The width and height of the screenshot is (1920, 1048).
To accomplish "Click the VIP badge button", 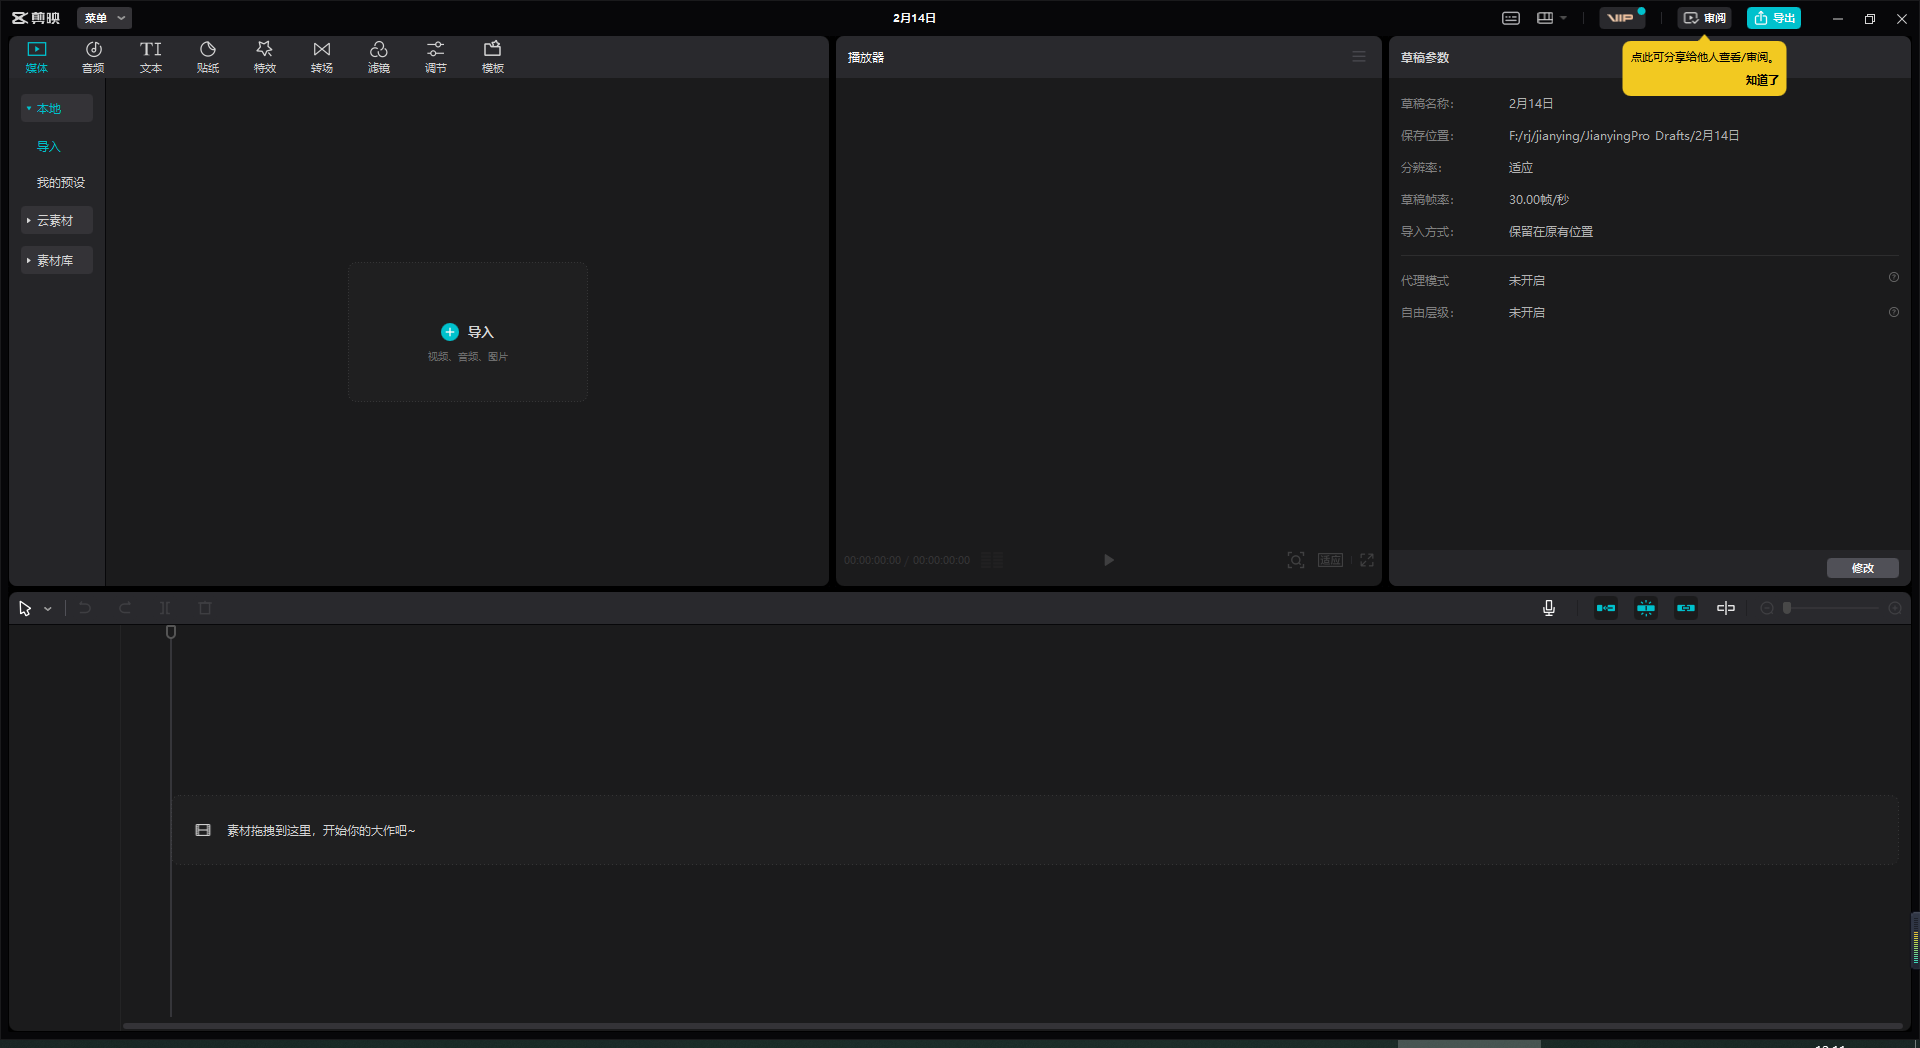I will click(1622, 18).
